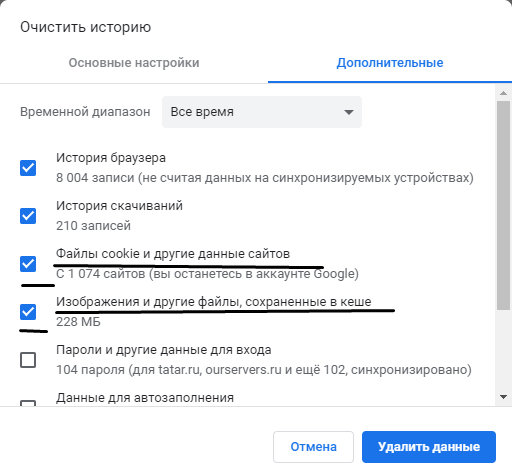Open the Временной диапазон dropdown
512x465 pixels.
pyautogui.click(x=262, y=112)
